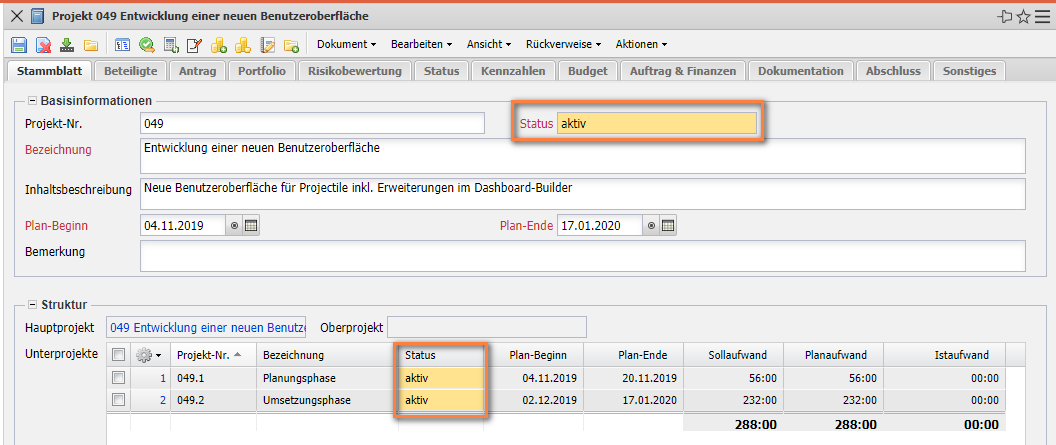Image resolution: width=1056 pixels, height=445 pixels.
Task: Open the Dokument dropdown menu
Action: coord(346,44)
